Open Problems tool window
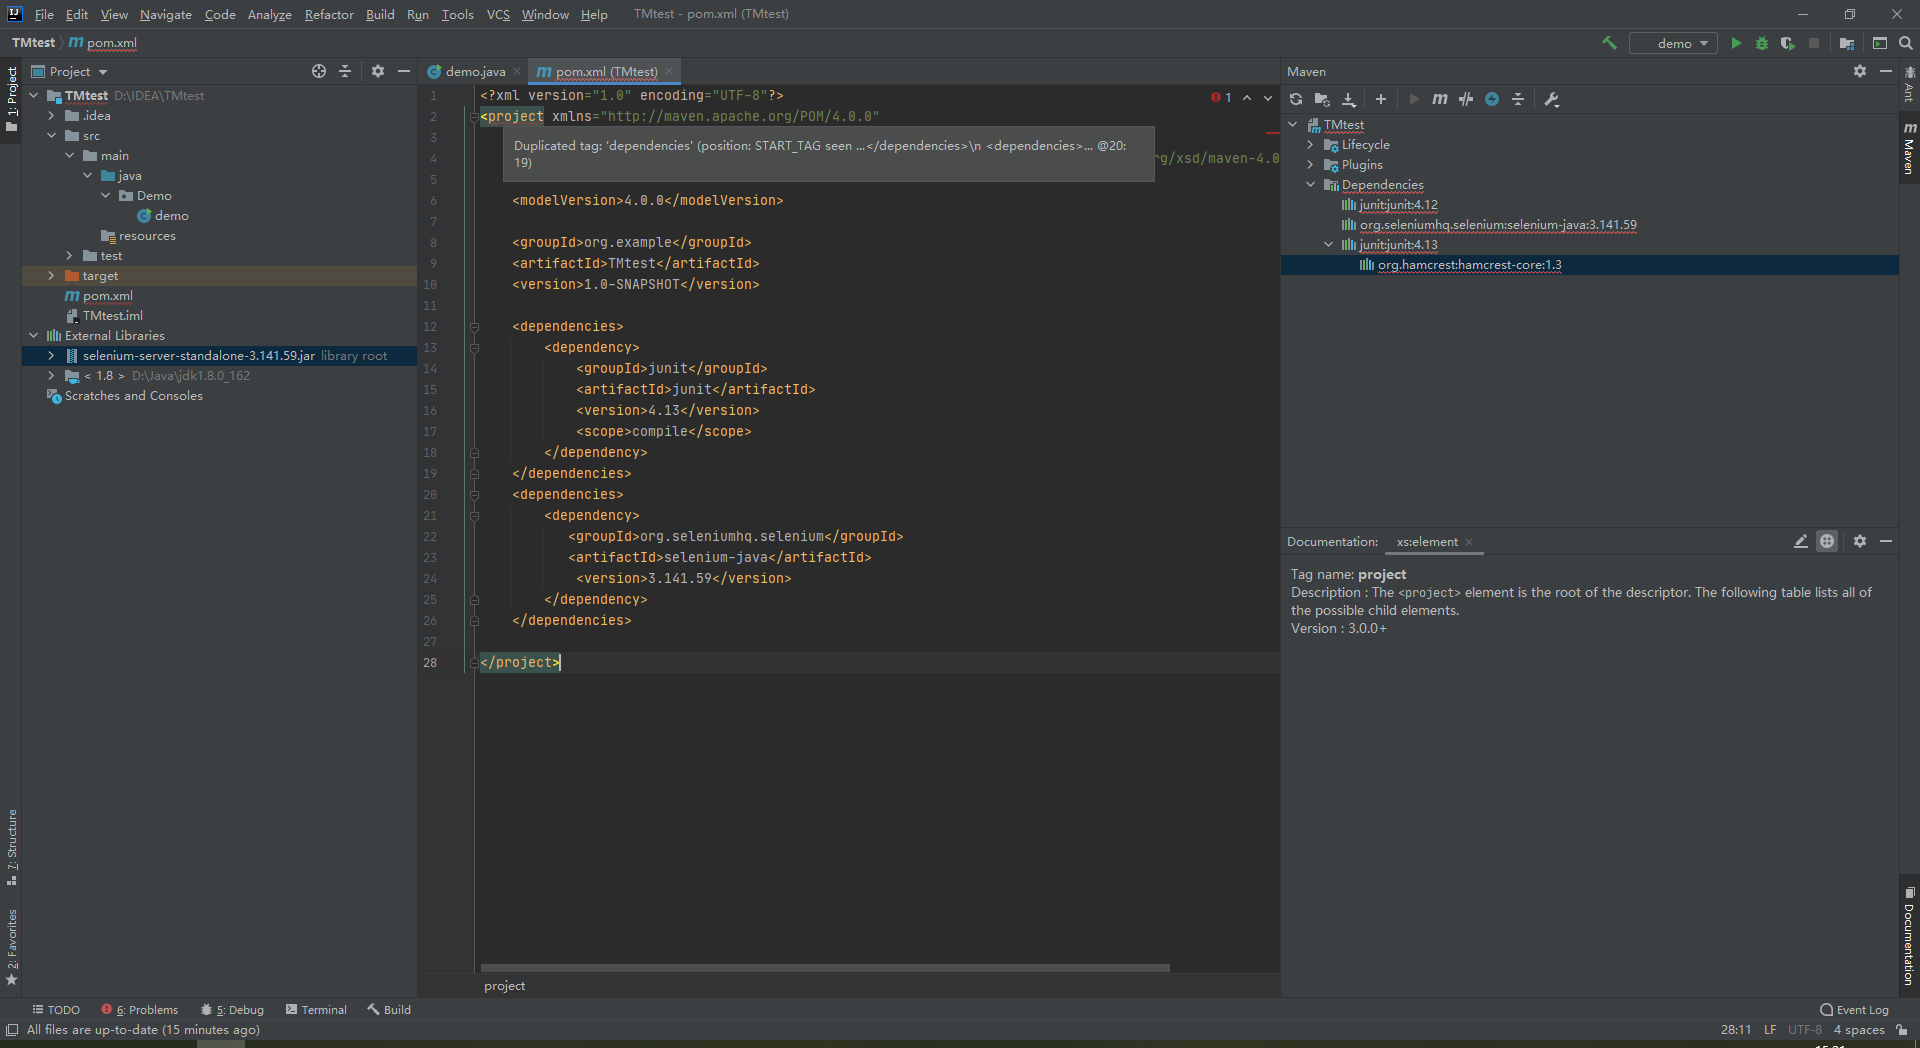 pos(139,1010)
